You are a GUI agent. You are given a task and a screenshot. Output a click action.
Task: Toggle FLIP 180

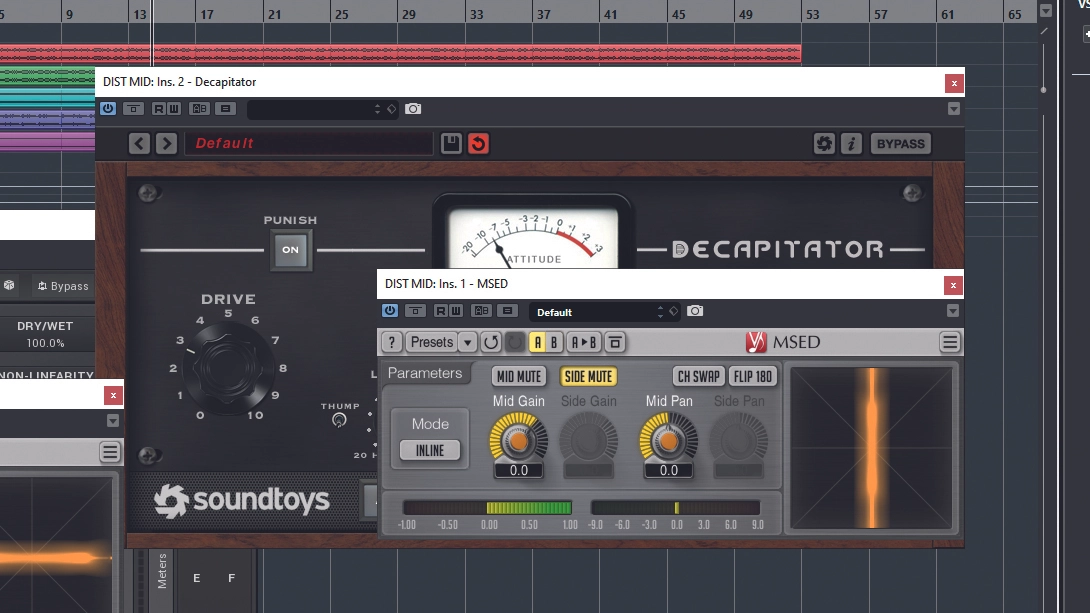click(753, 377)
